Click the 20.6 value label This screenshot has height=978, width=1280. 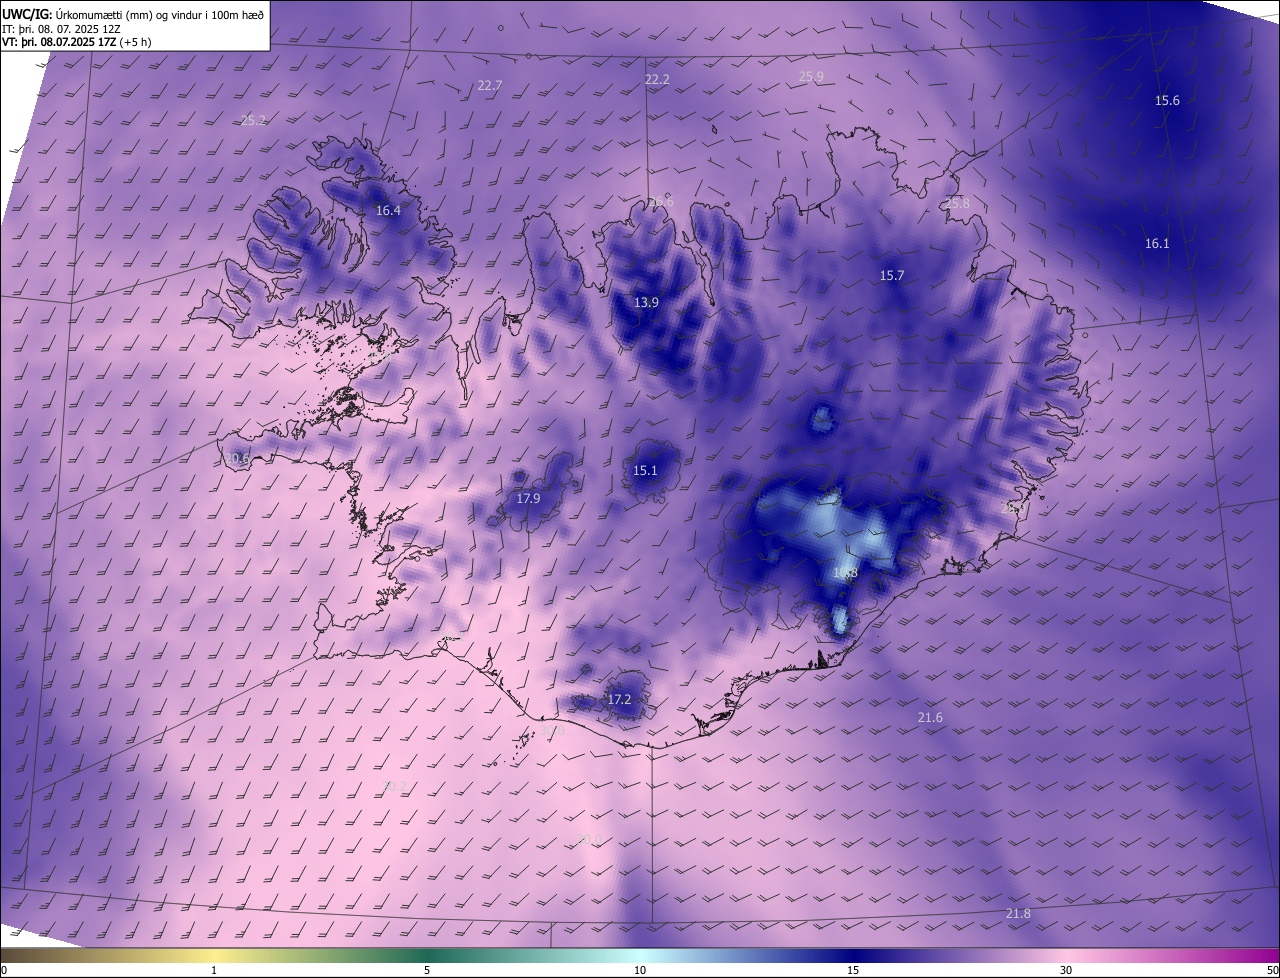(236, 459)
